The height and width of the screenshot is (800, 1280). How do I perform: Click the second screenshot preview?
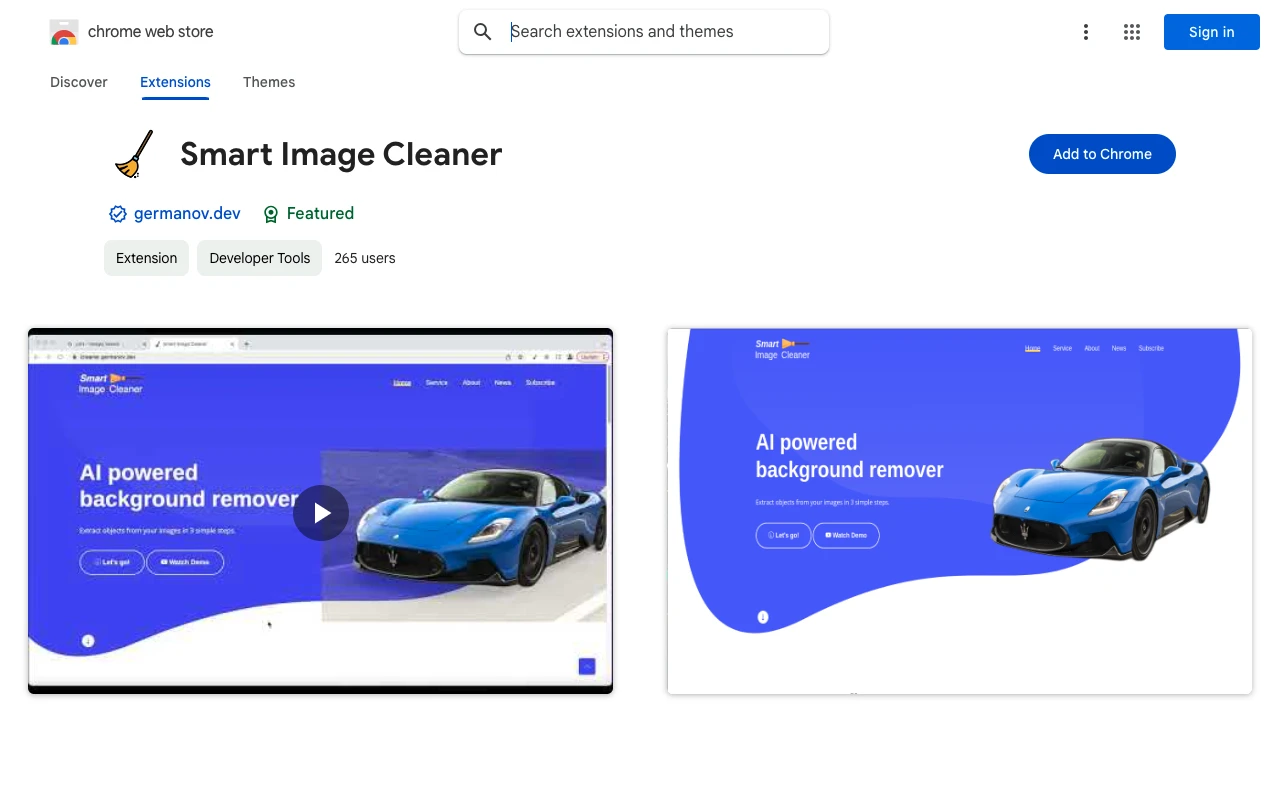[959, 510]
